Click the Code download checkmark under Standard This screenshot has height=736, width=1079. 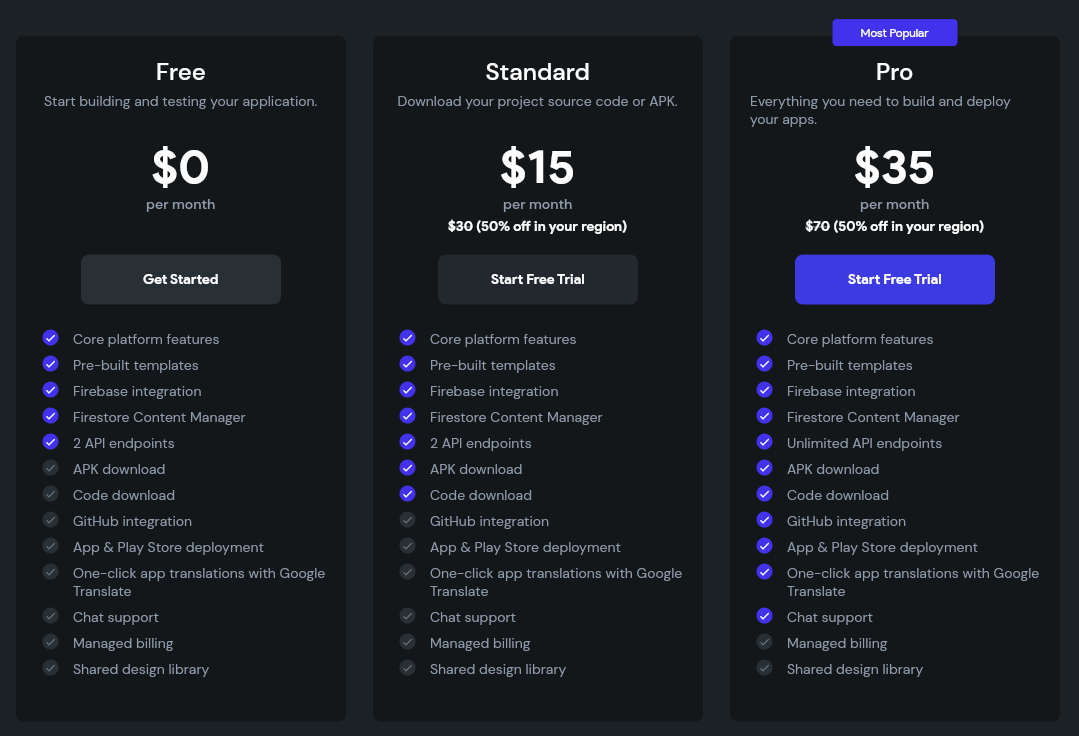[408, 494]
